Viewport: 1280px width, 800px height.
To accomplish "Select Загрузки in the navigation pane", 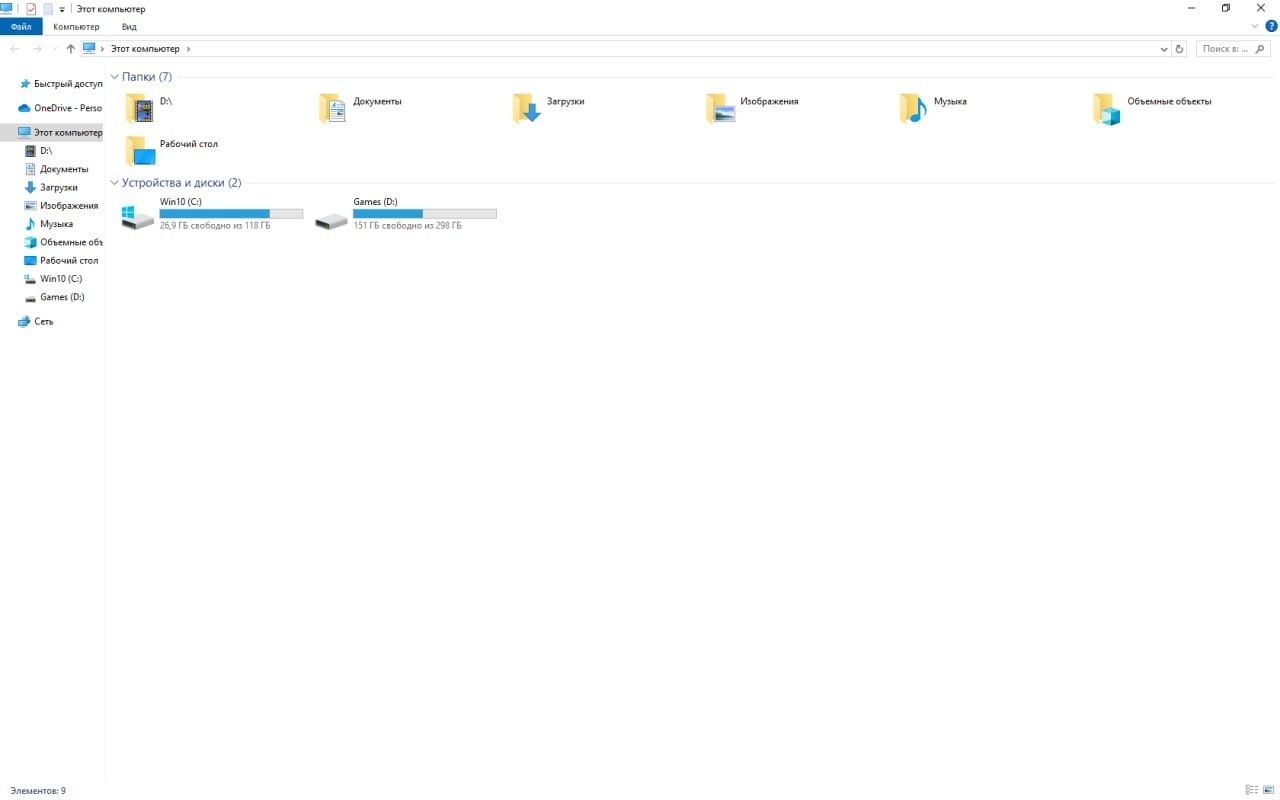I will tap(52, 187).
